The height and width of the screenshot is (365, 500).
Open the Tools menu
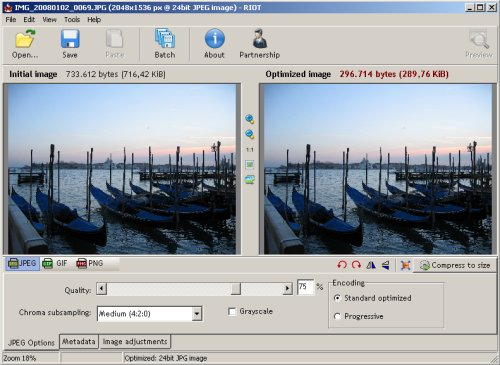click(72, 20)
